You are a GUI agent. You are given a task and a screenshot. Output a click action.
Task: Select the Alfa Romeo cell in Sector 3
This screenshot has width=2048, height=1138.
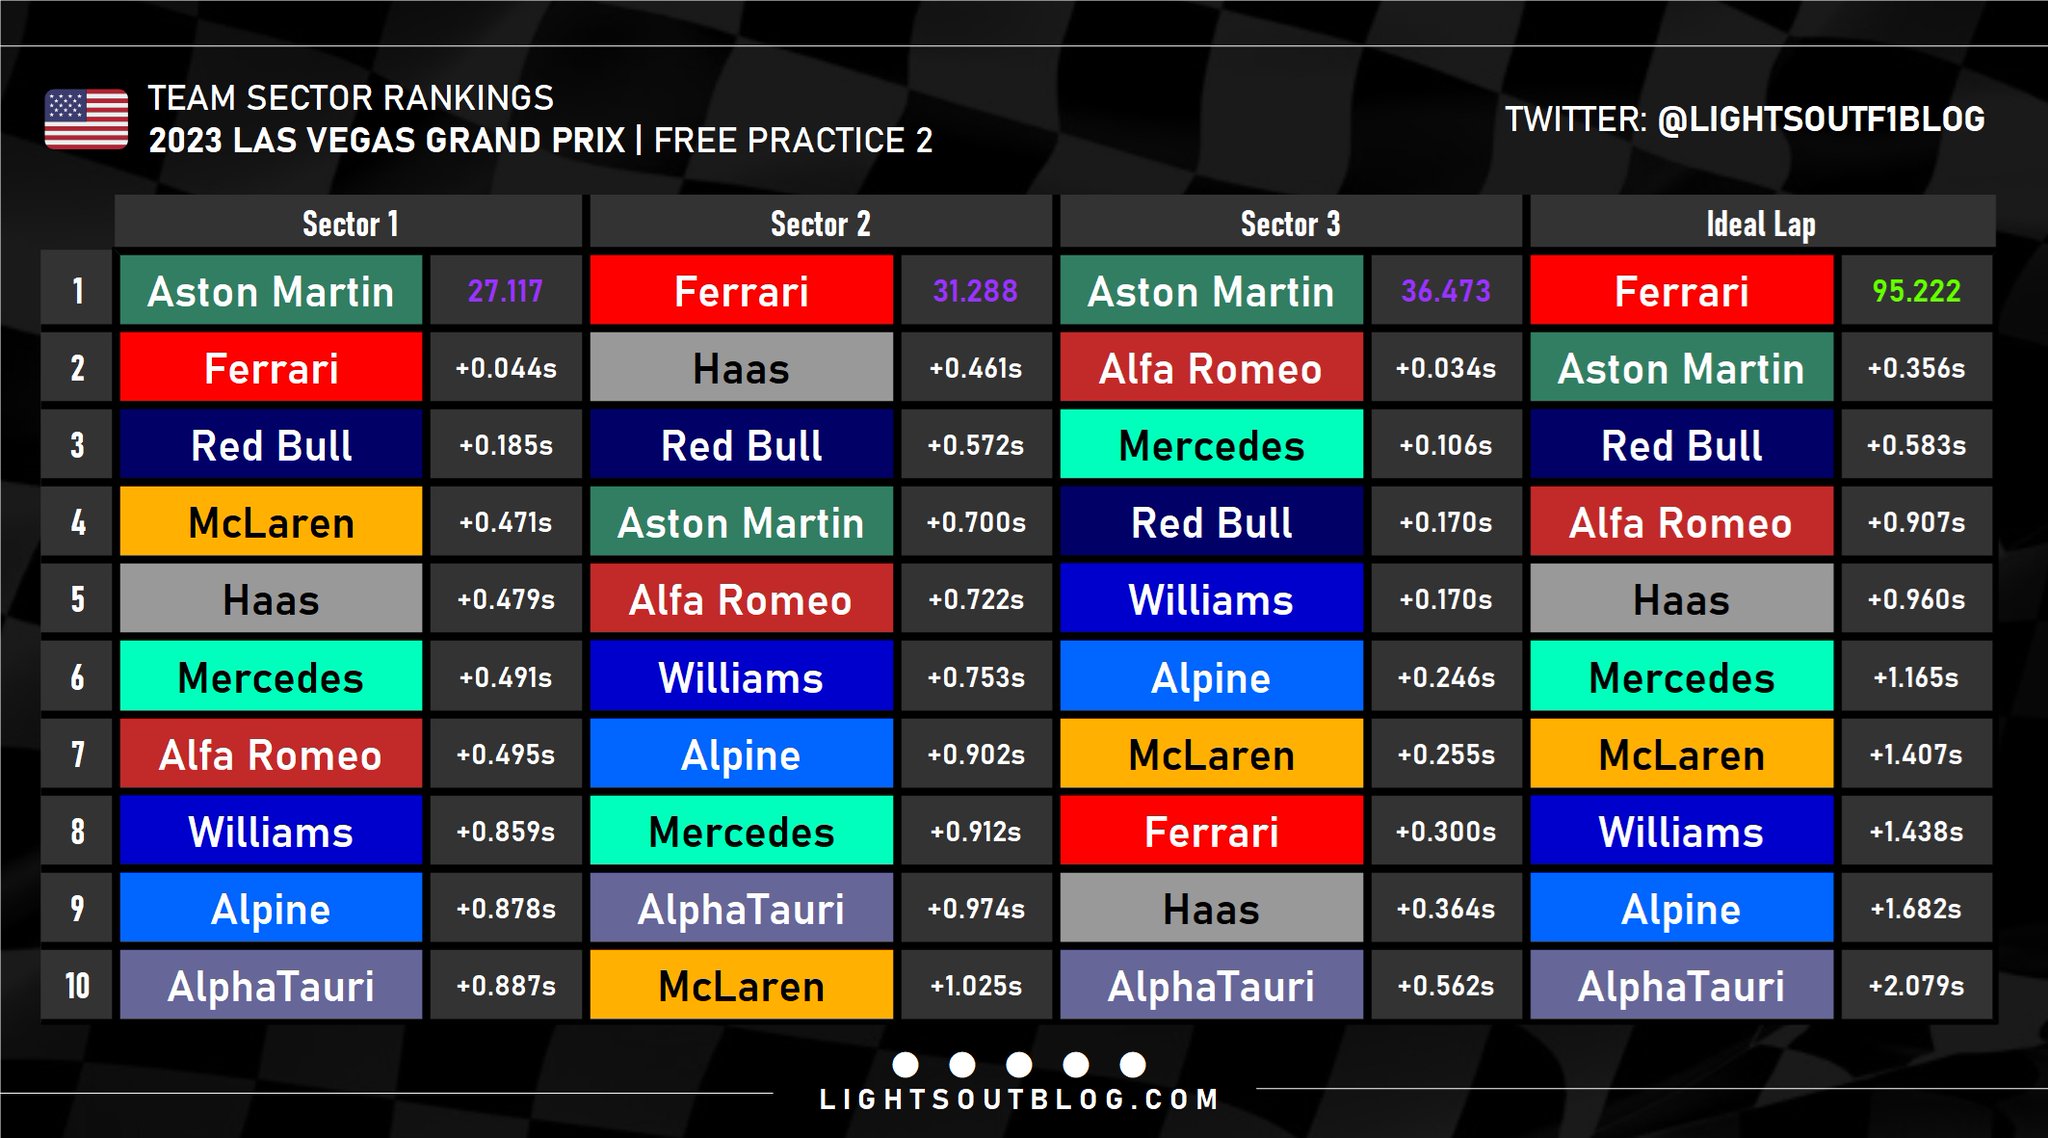click(x=1211, y=368)
